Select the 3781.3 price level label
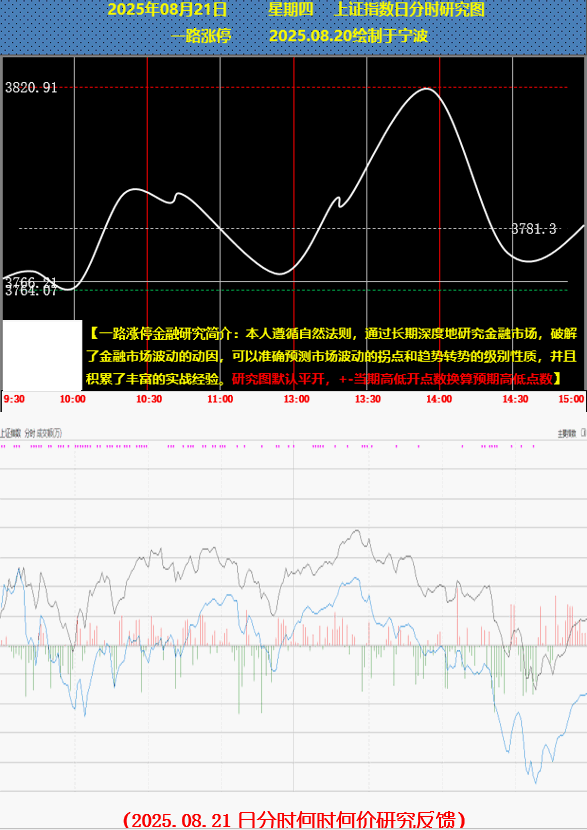The image size is (587, 830). [x=534, y=229]
